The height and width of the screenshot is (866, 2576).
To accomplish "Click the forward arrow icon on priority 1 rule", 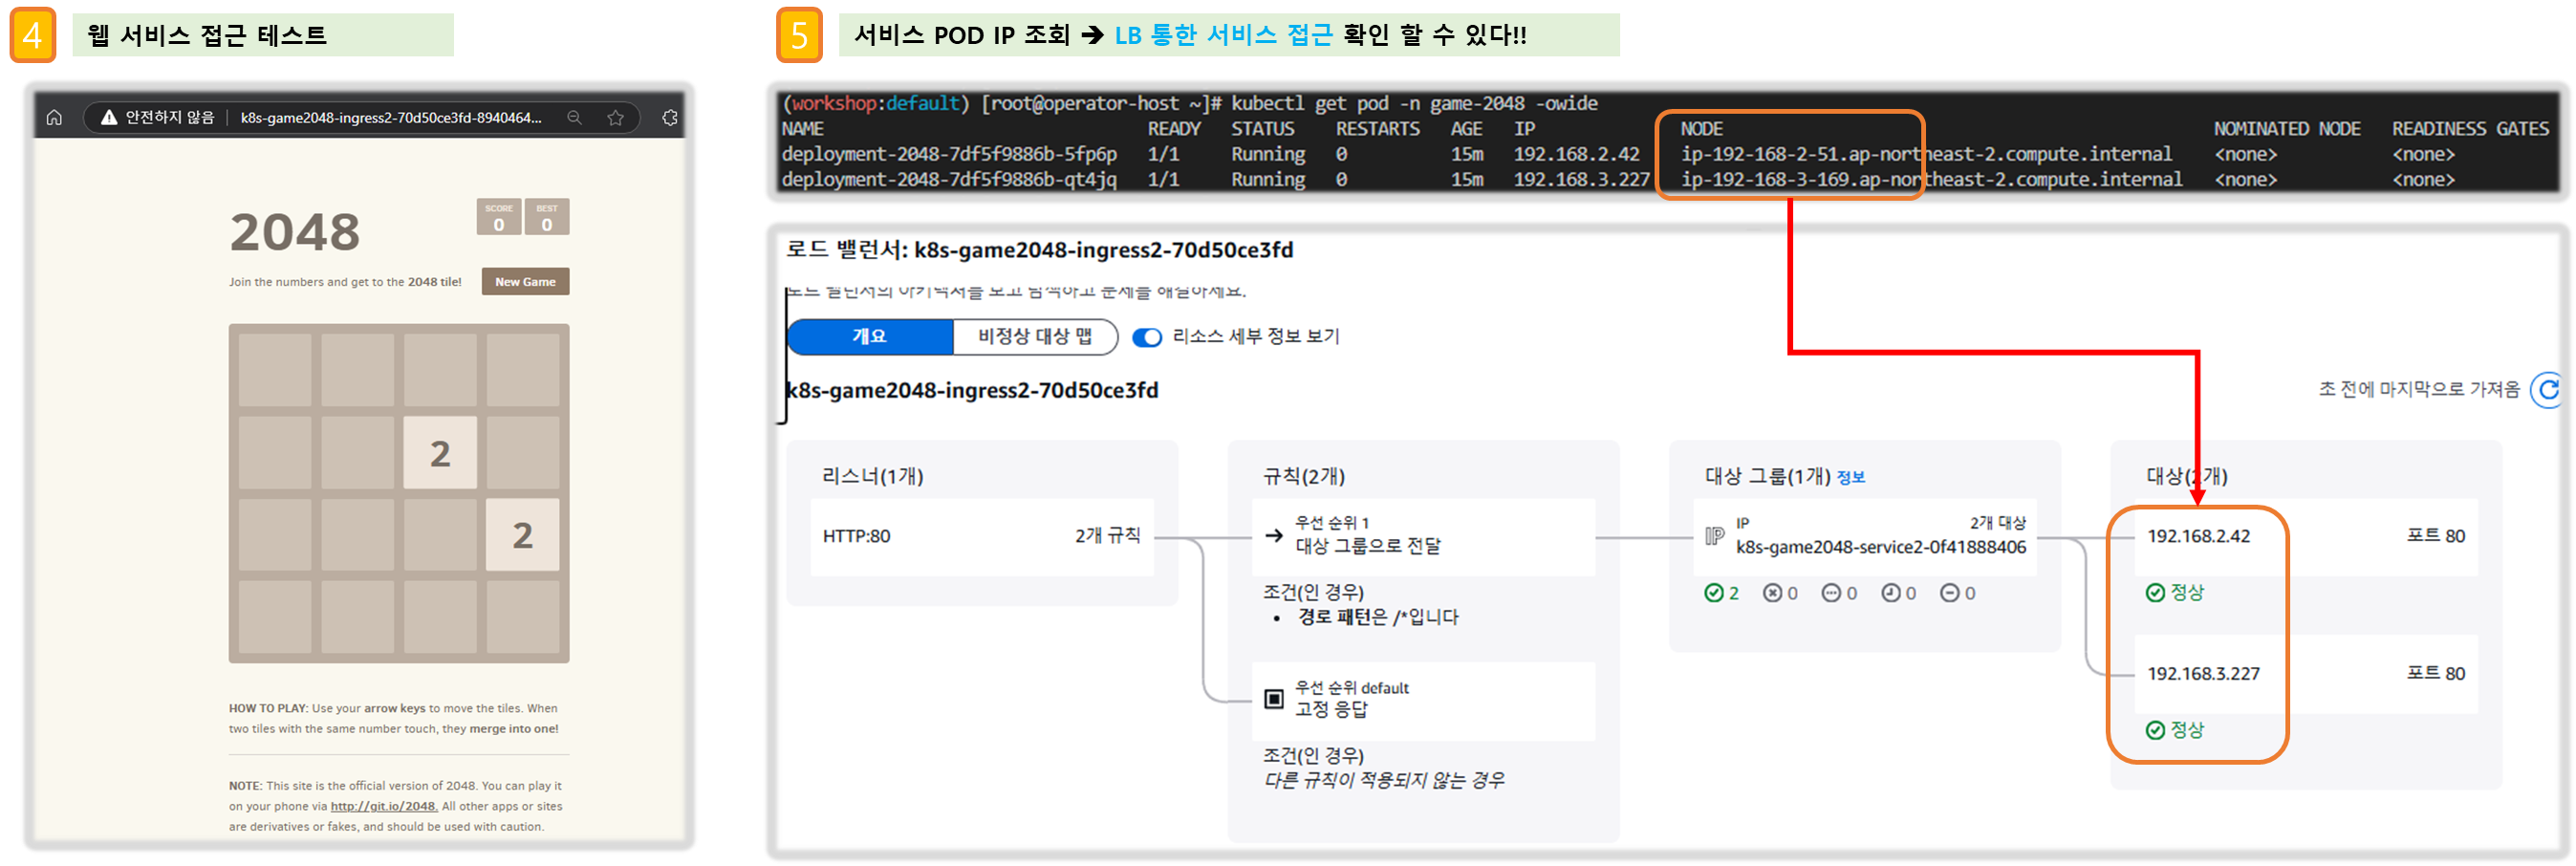I will [1274, 535].
